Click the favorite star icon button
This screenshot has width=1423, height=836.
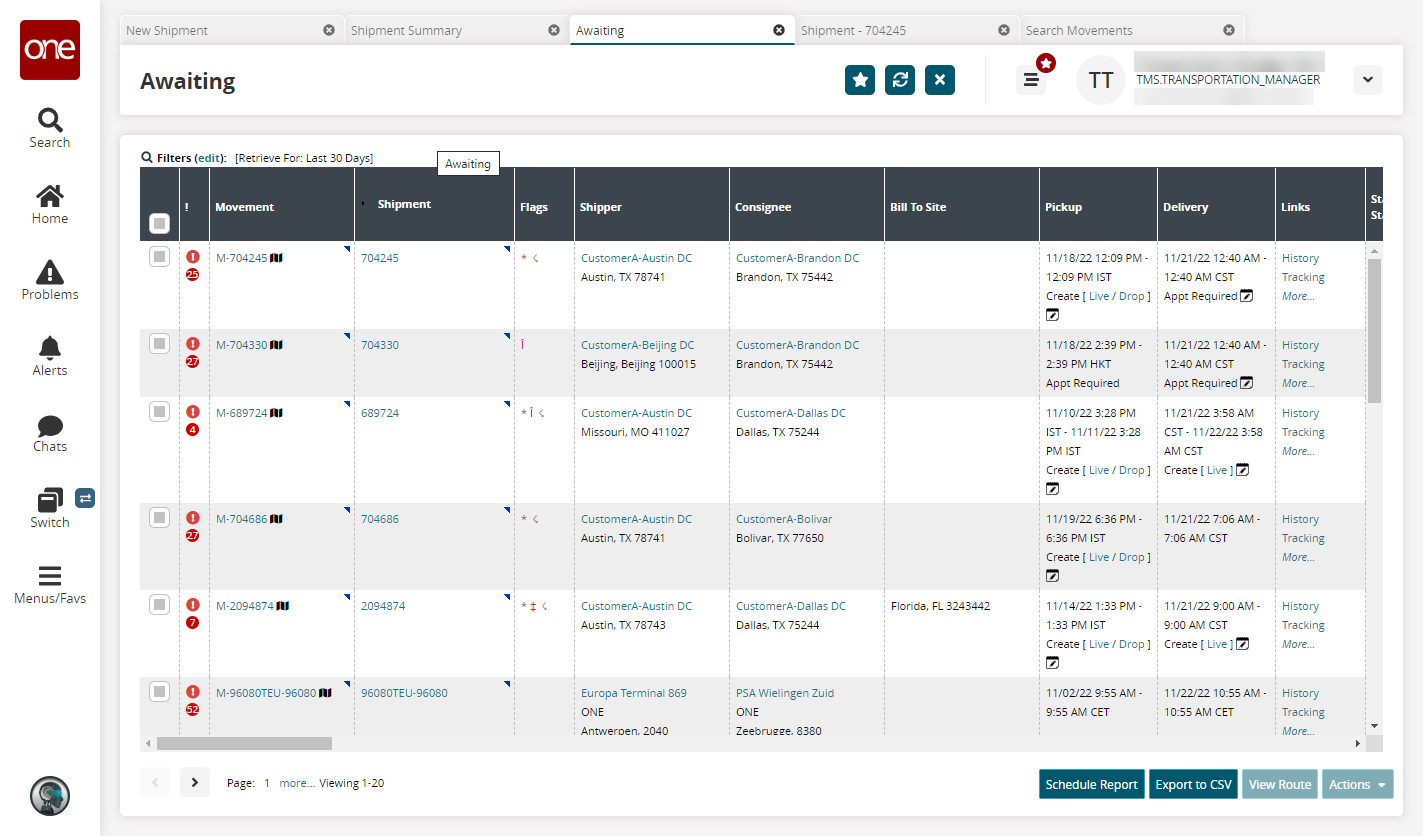click(x=860, y=80)
